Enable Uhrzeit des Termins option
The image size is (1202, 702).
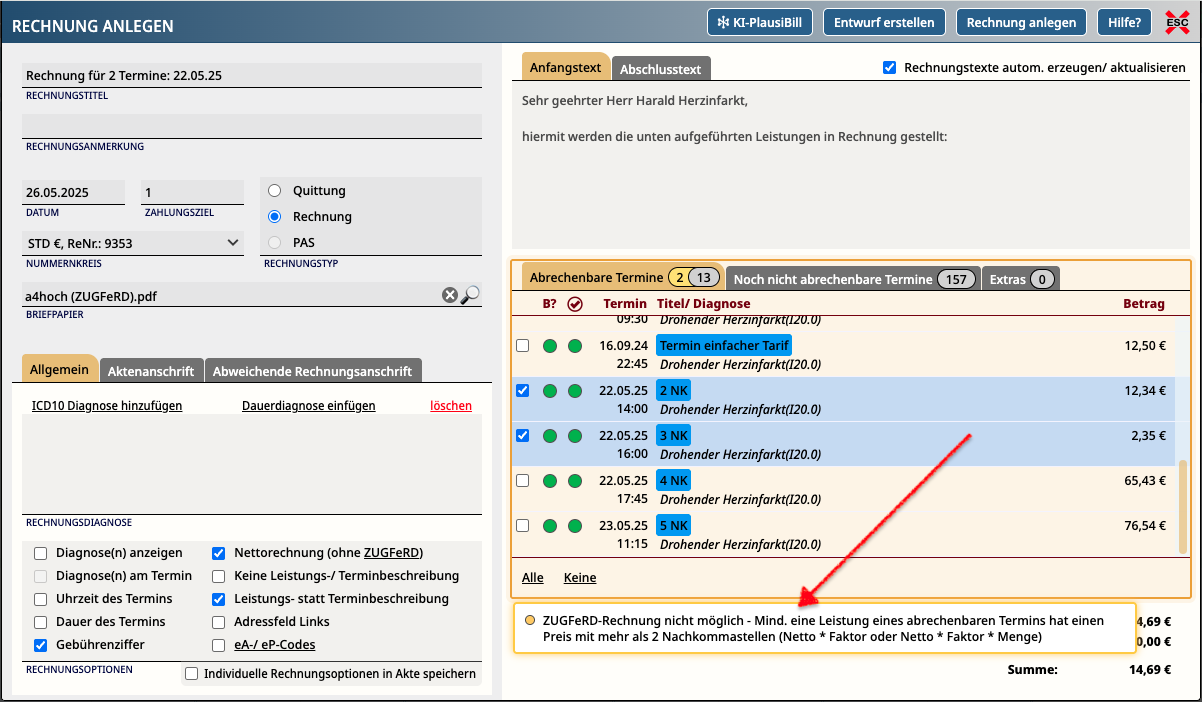[x=41, y=599]
